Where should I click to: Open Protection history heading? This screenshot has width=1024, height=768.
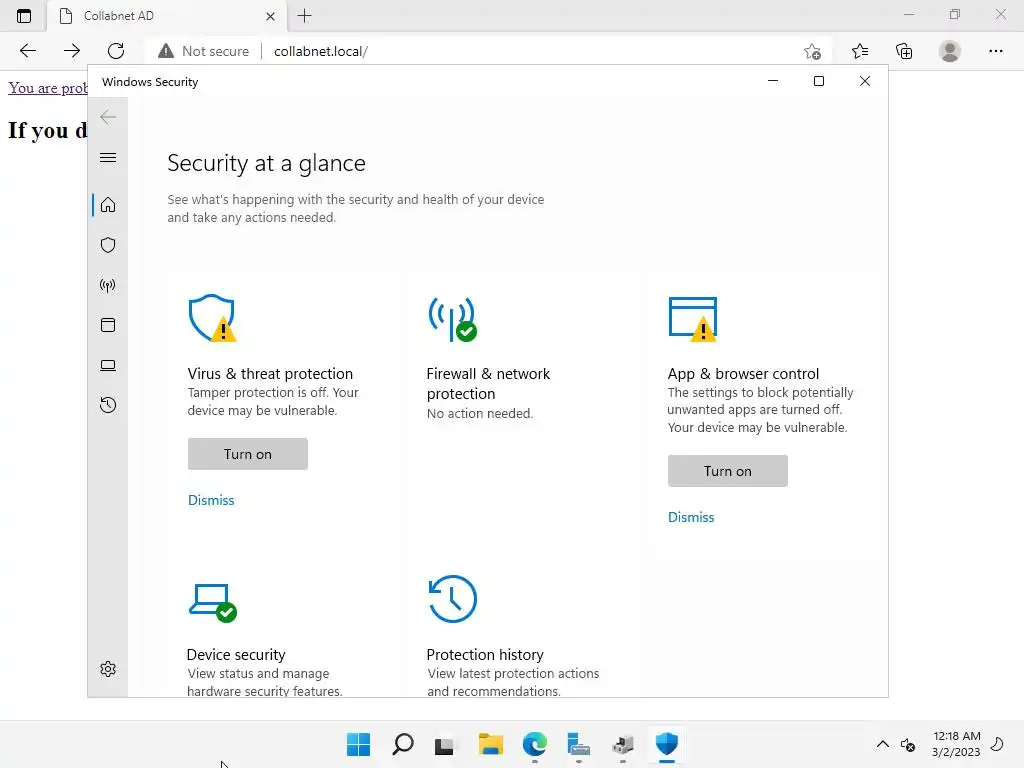[485, 654]
